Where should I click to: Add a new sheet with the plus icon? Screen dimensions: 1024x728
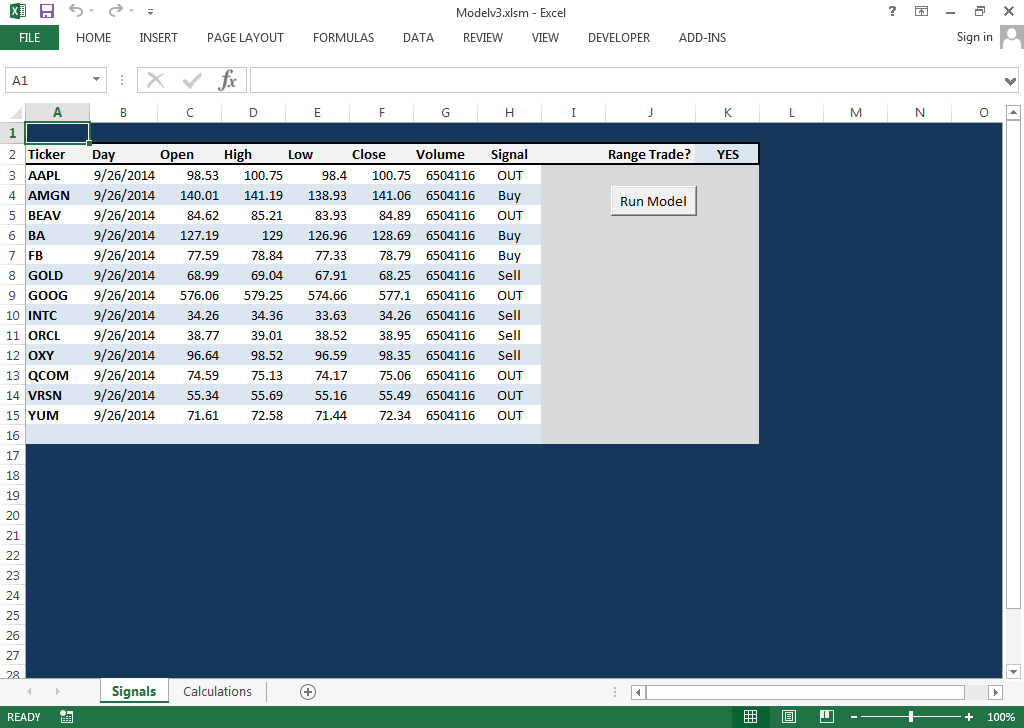coord(308,692)
